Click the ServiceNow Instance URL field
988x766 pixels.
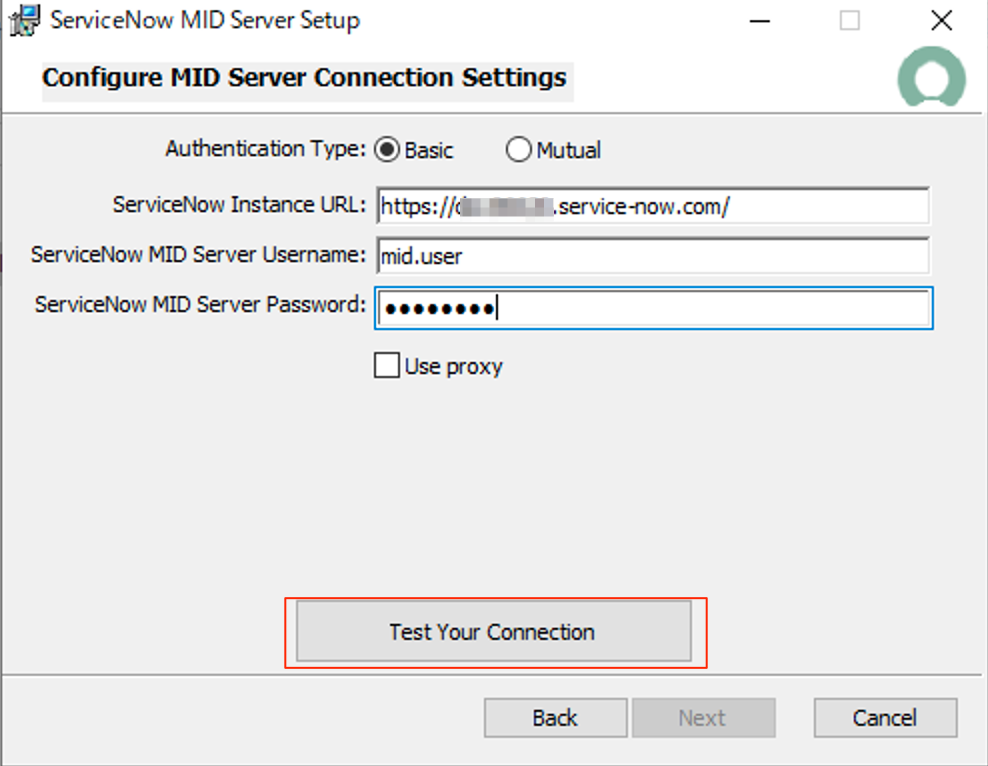[x=650, y=207]
